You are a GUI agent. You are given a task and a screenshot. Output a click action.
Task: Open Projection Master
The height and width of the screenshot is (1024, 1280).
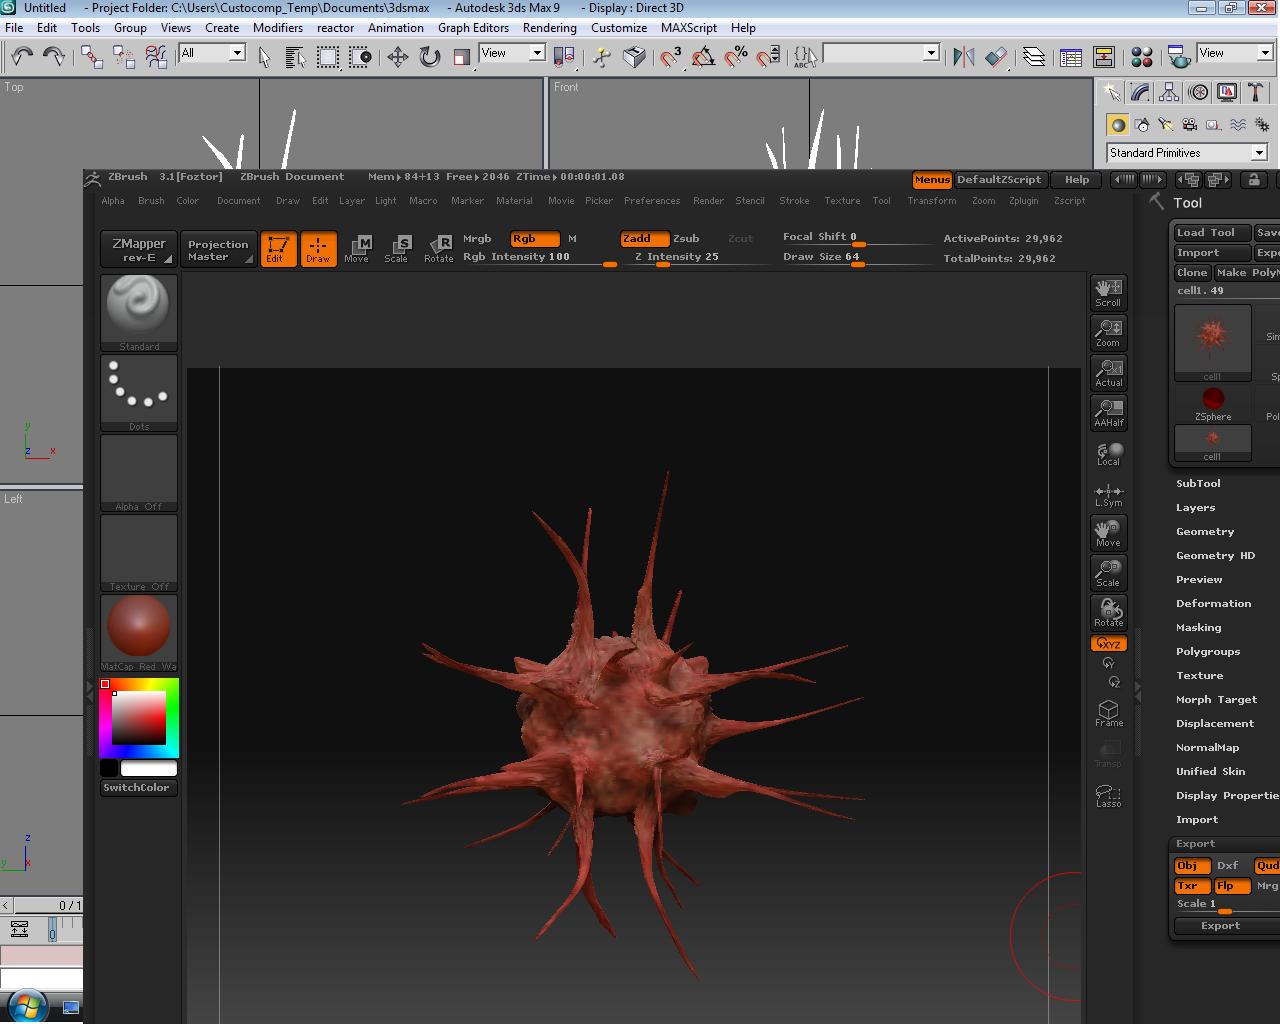[x=218, y=250]
